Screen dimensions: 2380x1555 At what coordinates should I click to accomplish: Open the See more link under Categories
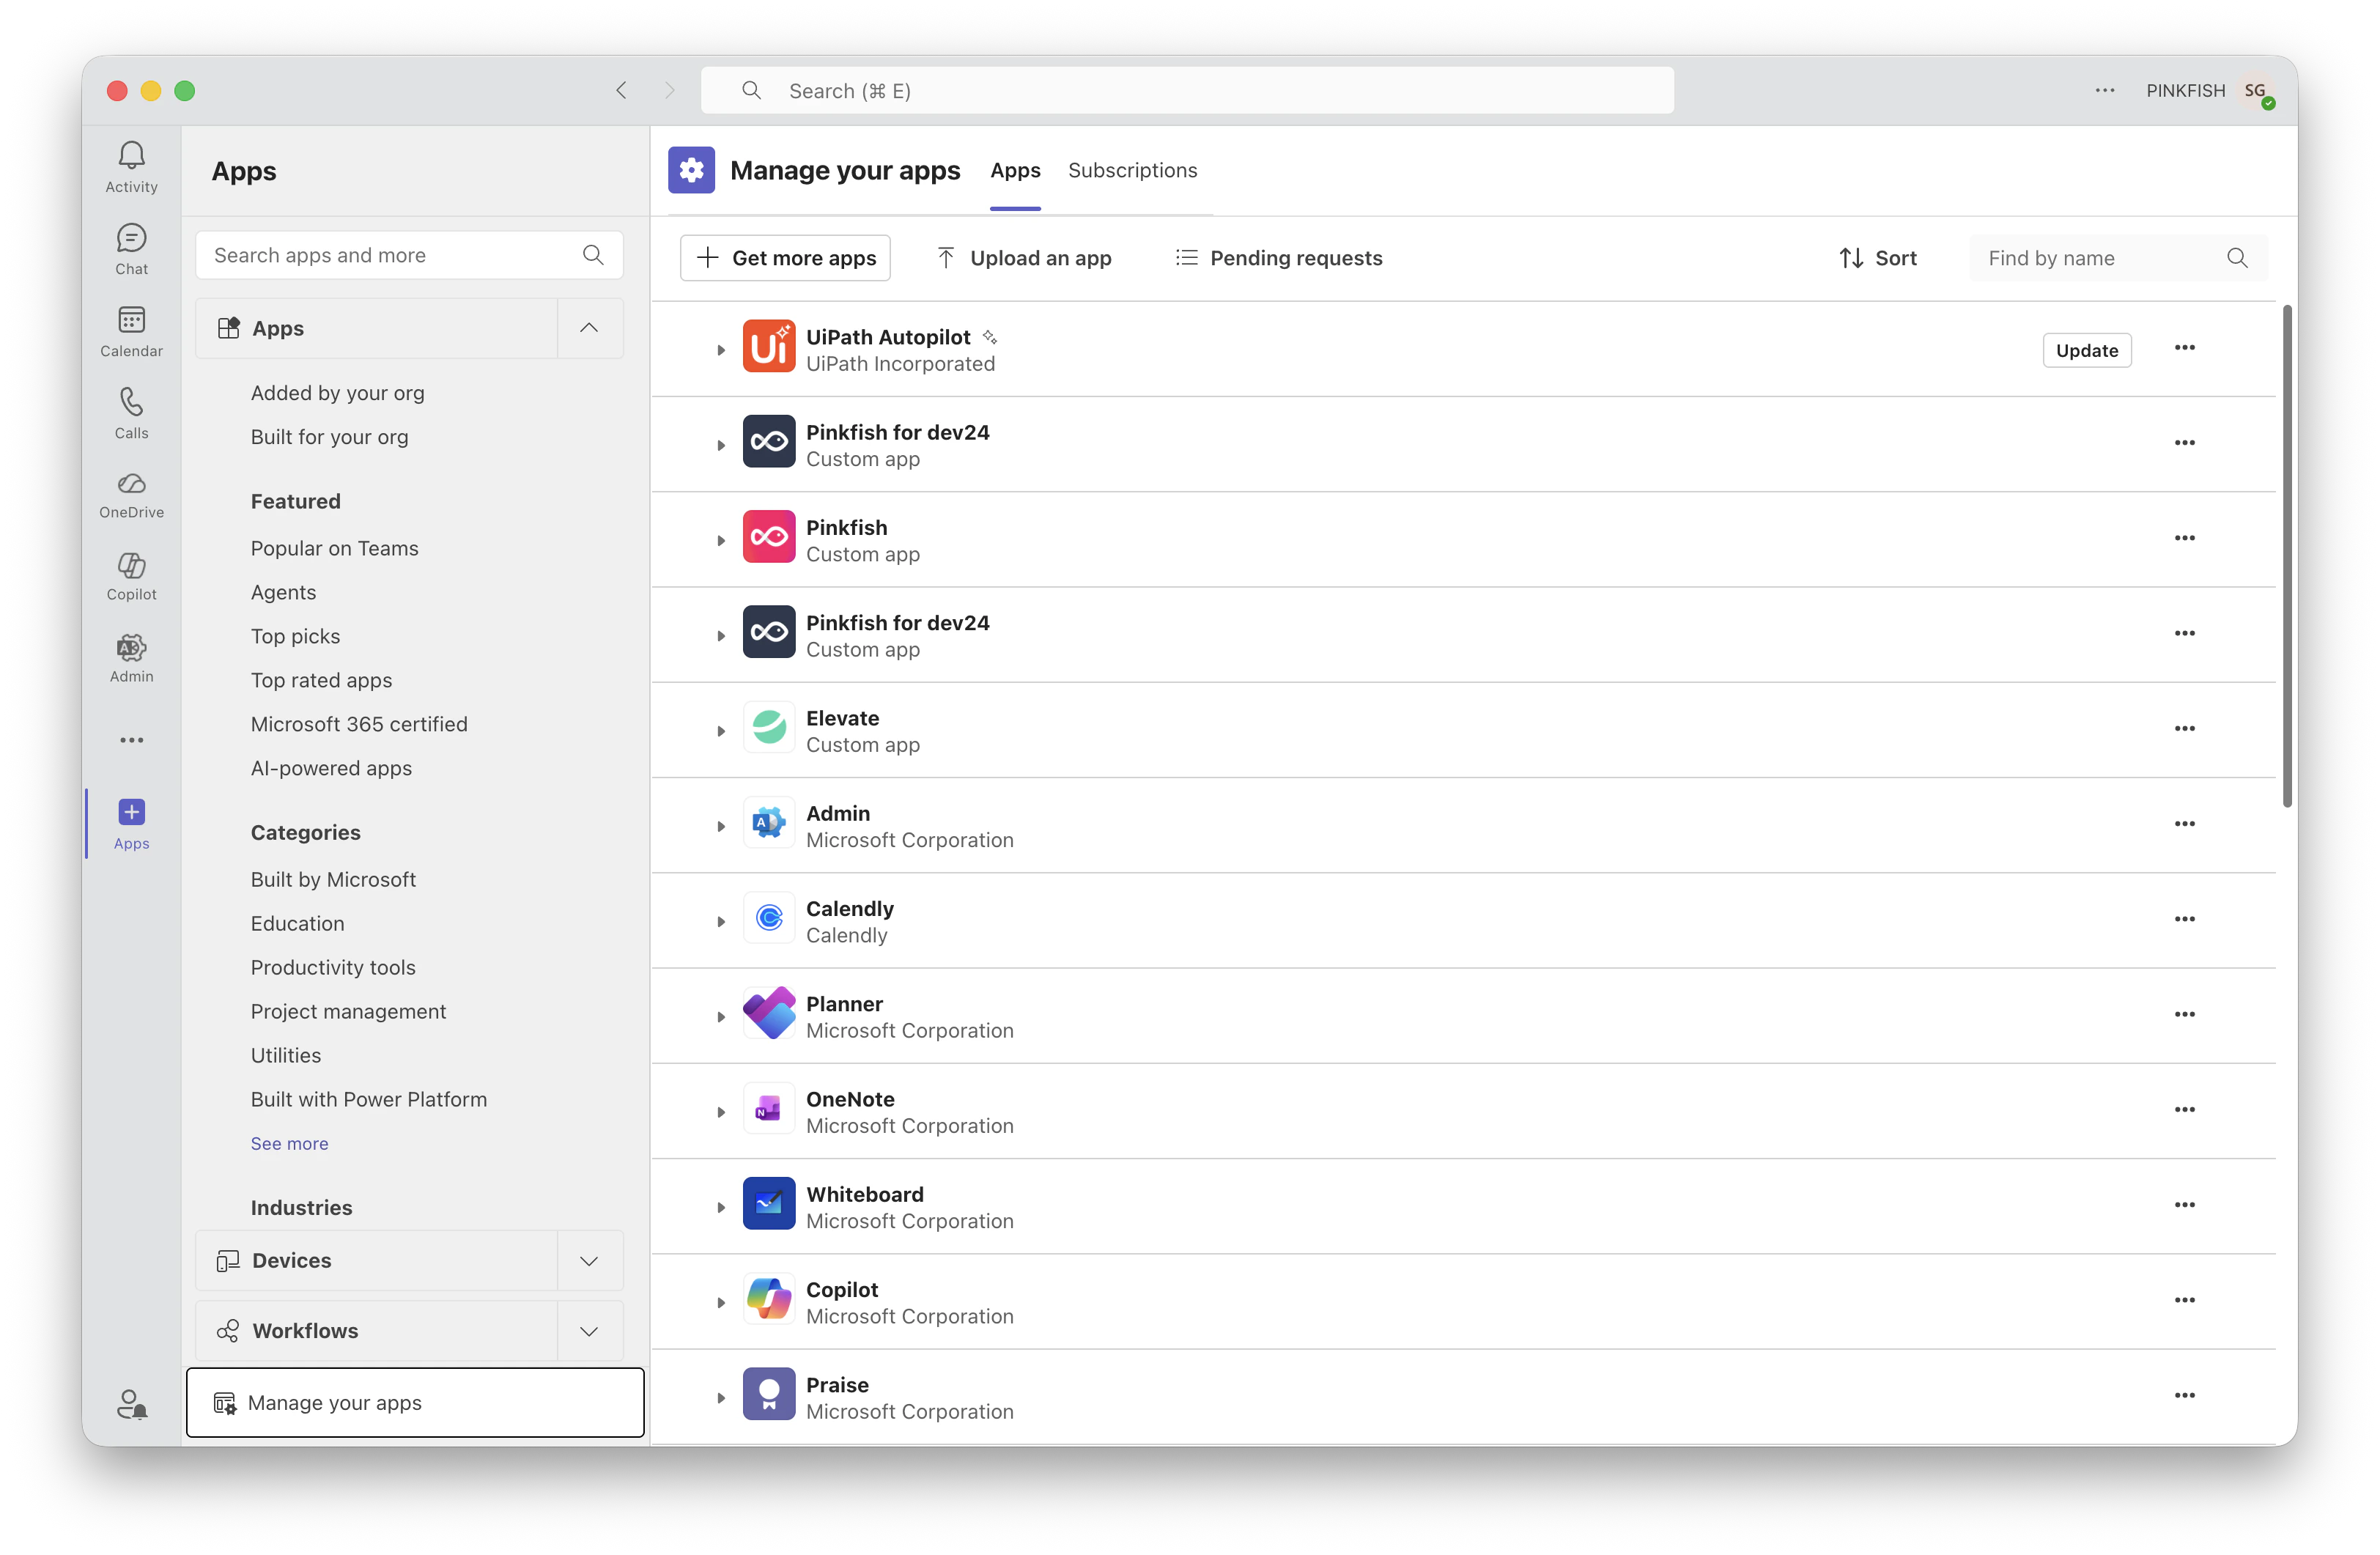[289, 1143]
